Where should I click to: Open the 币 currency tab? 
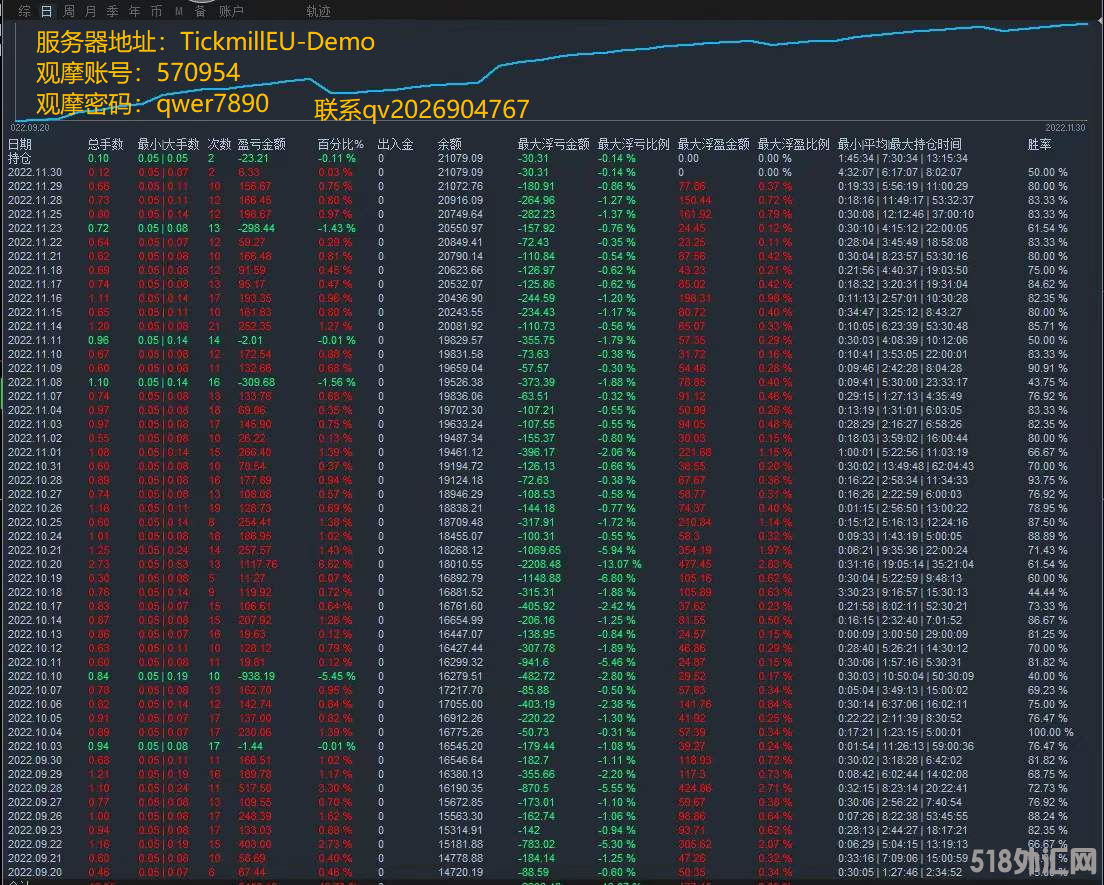point(156,11)
